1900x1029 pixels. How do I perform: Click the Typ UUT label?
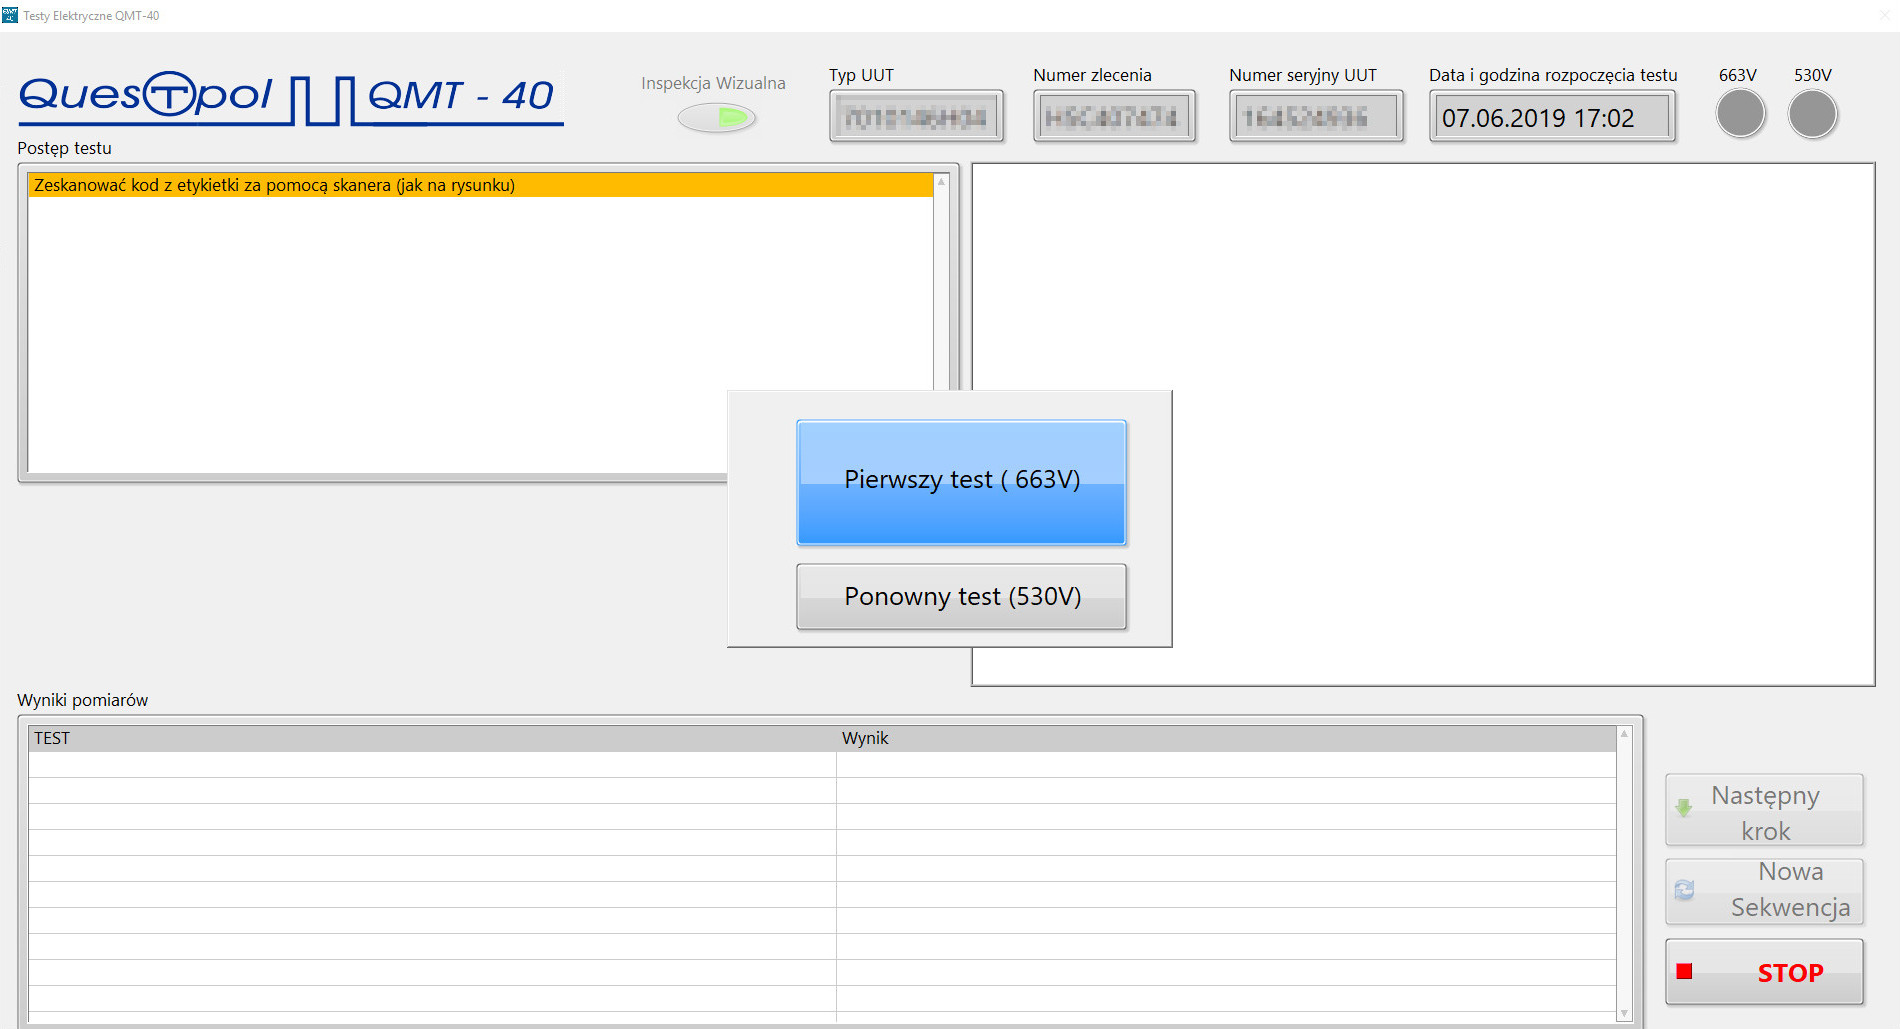coord(861,75)
